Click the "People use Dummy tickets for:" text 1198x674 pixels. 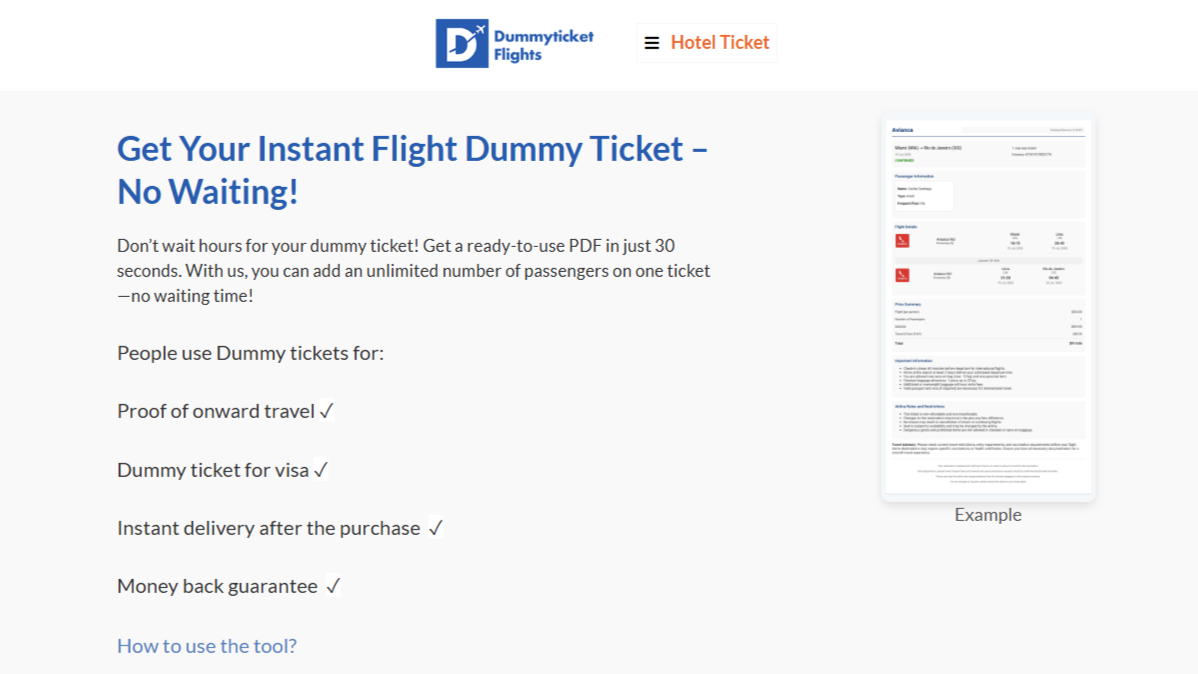tap(250, 353)
